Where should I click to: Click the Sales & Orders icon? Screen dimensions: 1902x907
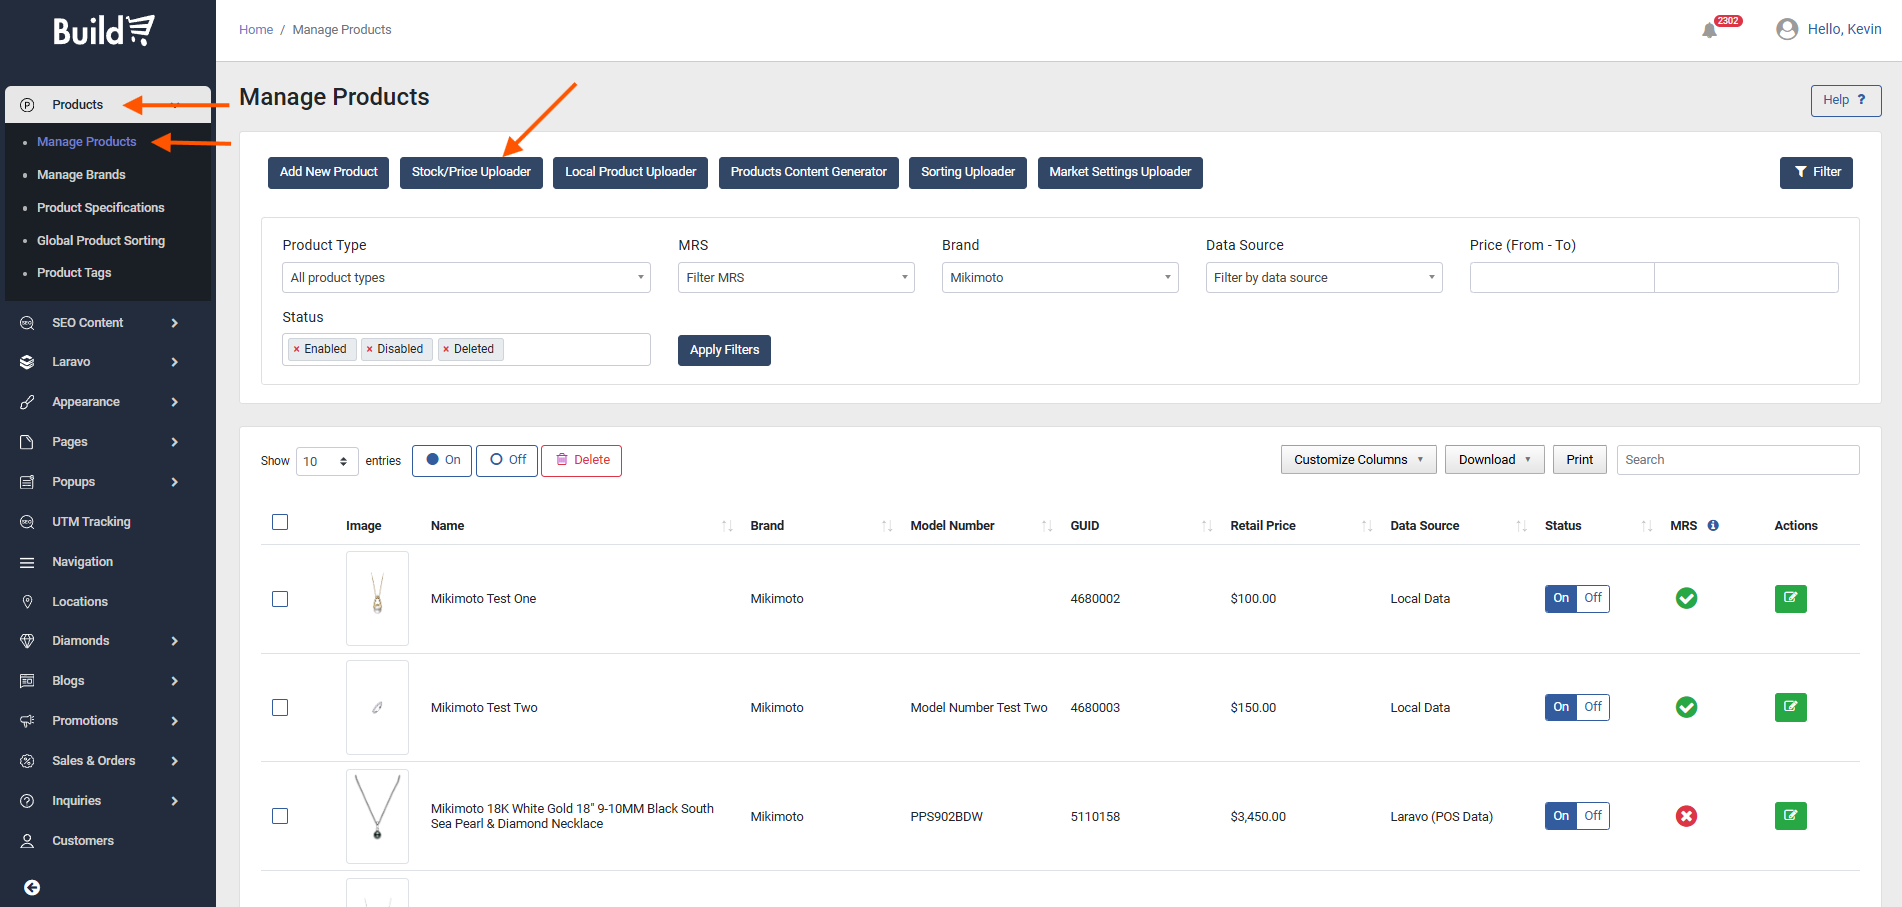click(x=27, y=761)
